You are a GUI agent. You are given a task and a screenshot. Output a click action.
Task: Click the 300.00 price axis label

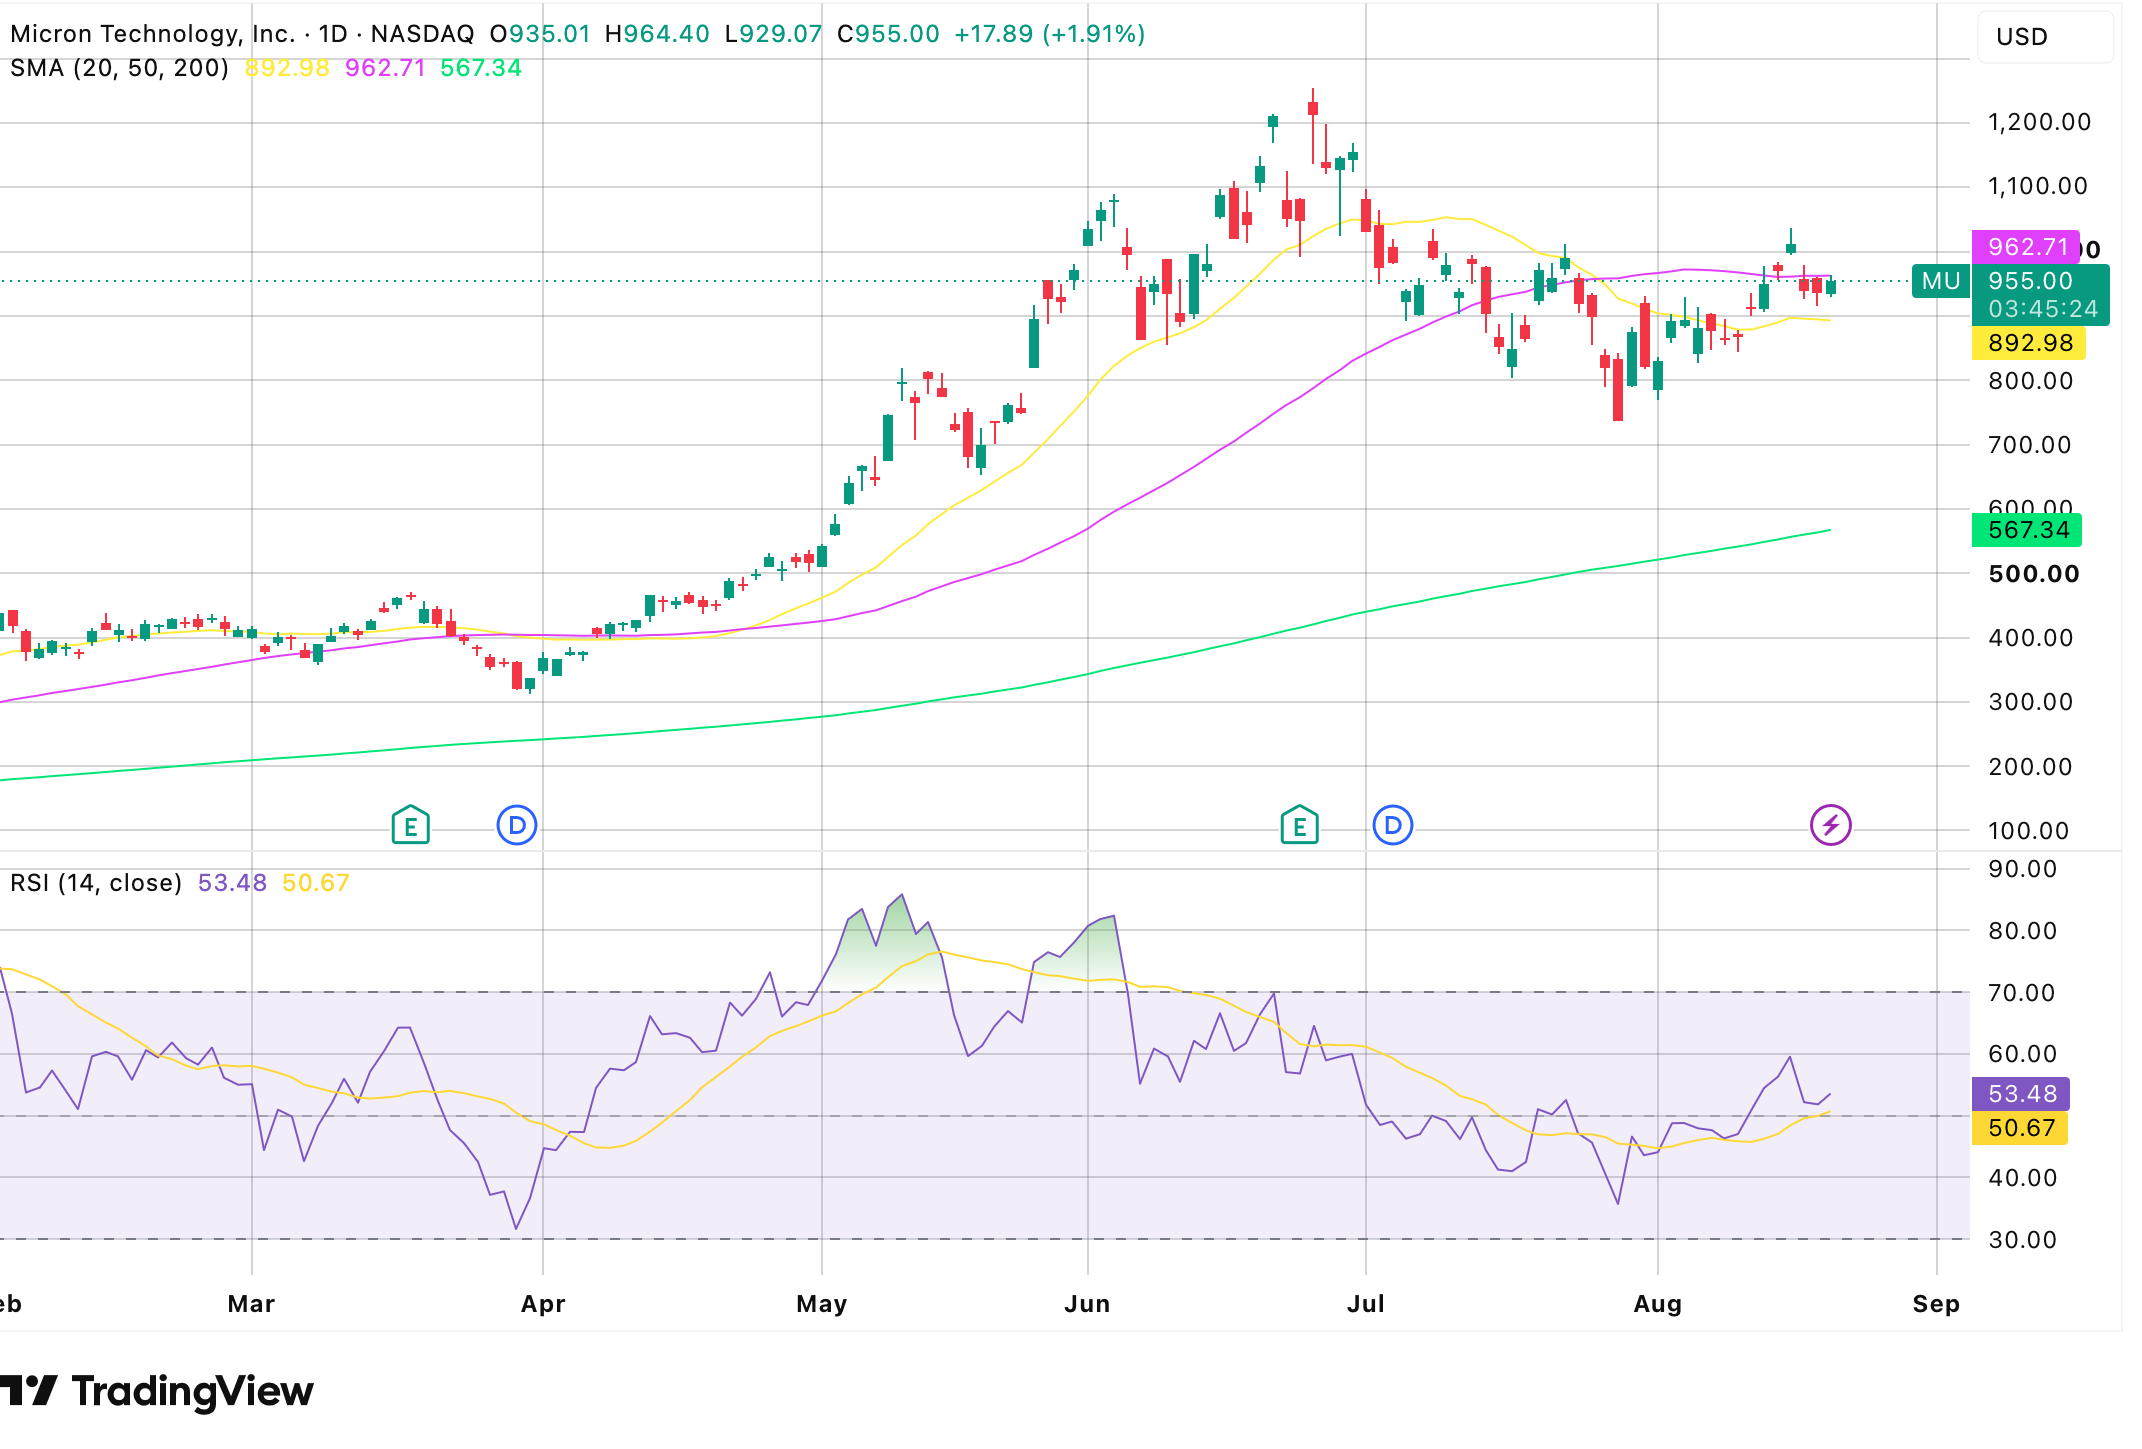coord(2030,702)
